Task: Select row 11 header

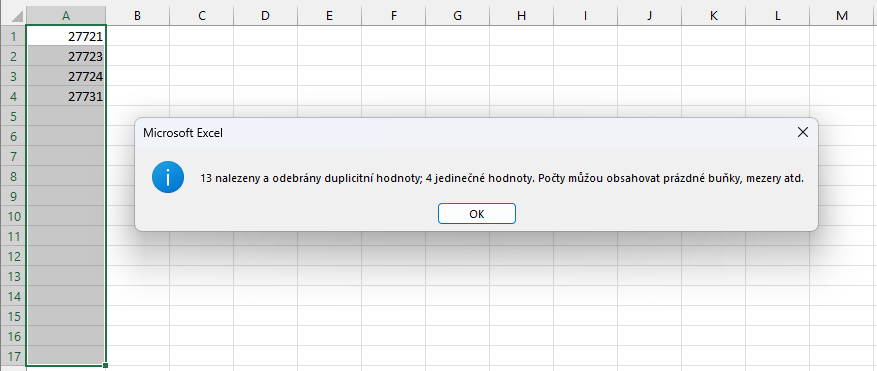Action: 13,236
